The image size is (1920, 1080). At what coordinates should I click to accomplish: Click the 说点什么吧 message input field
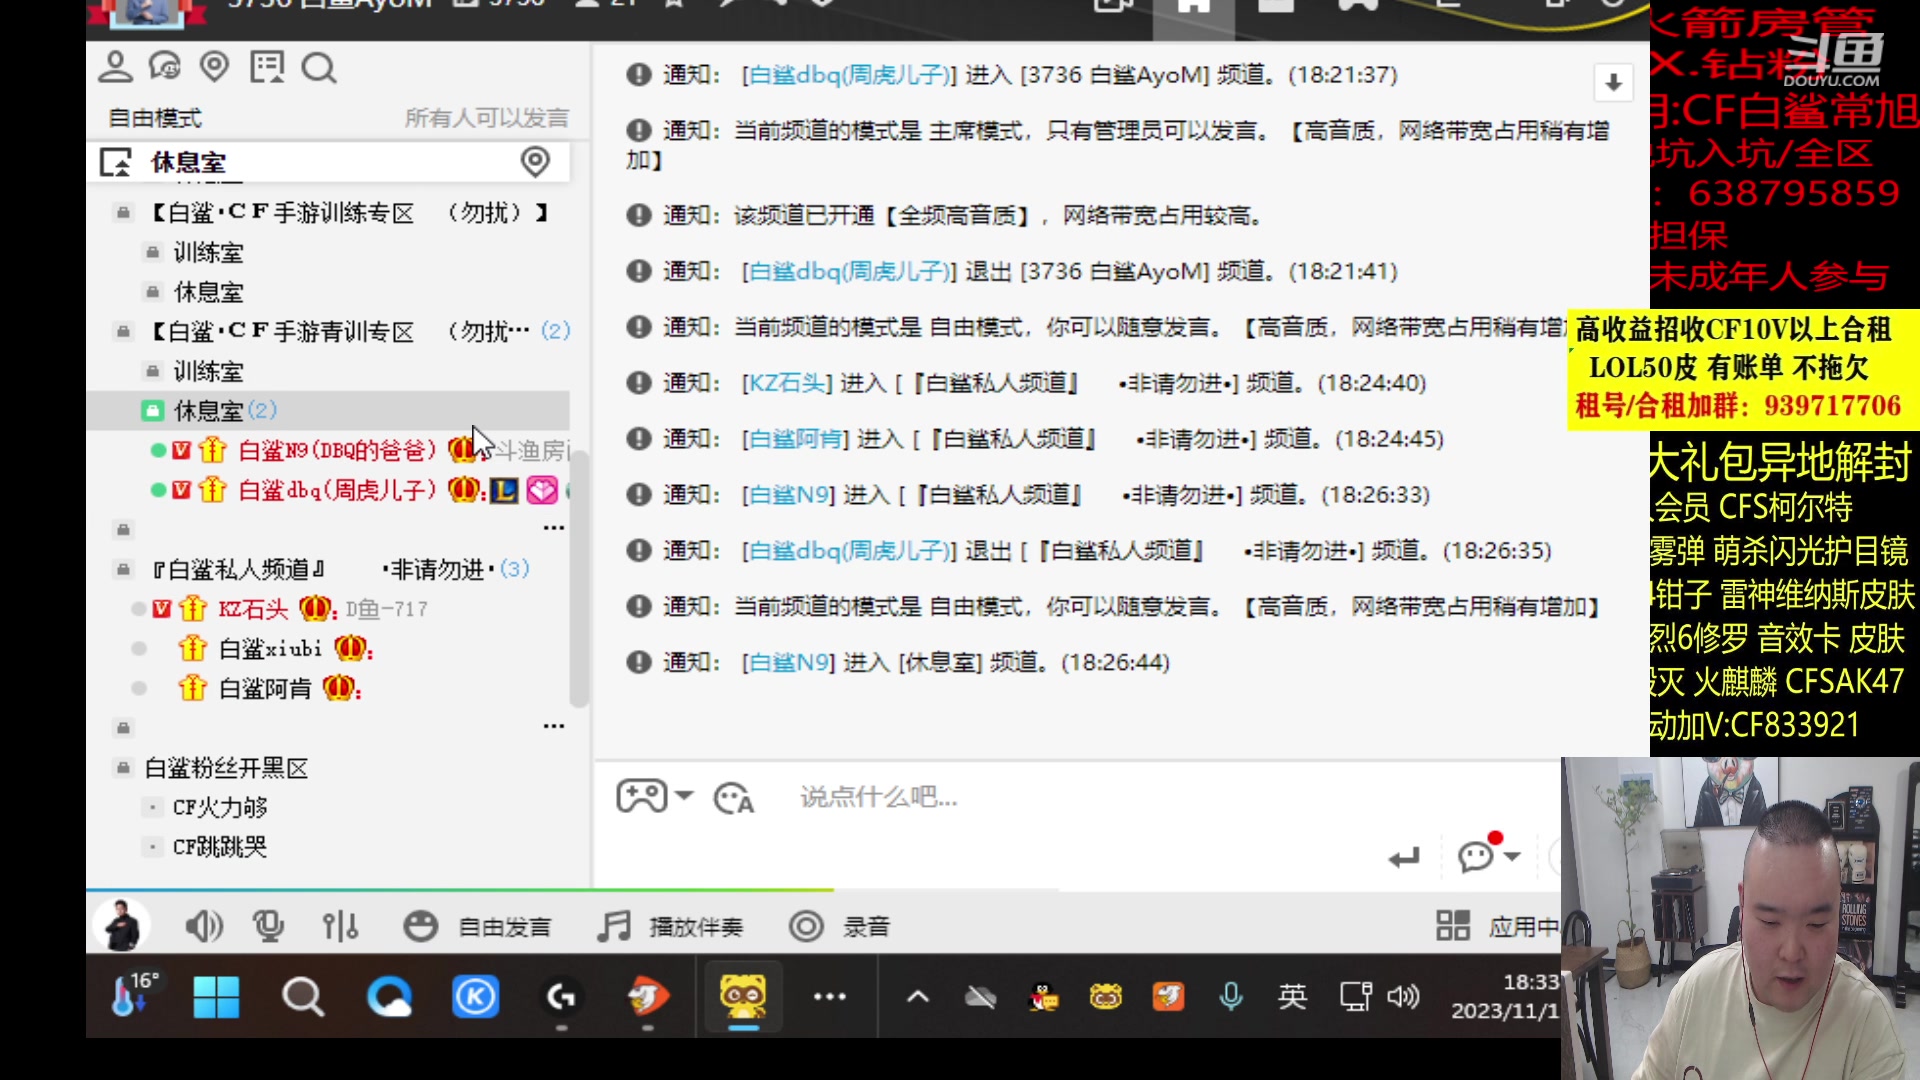click(877, 797)
